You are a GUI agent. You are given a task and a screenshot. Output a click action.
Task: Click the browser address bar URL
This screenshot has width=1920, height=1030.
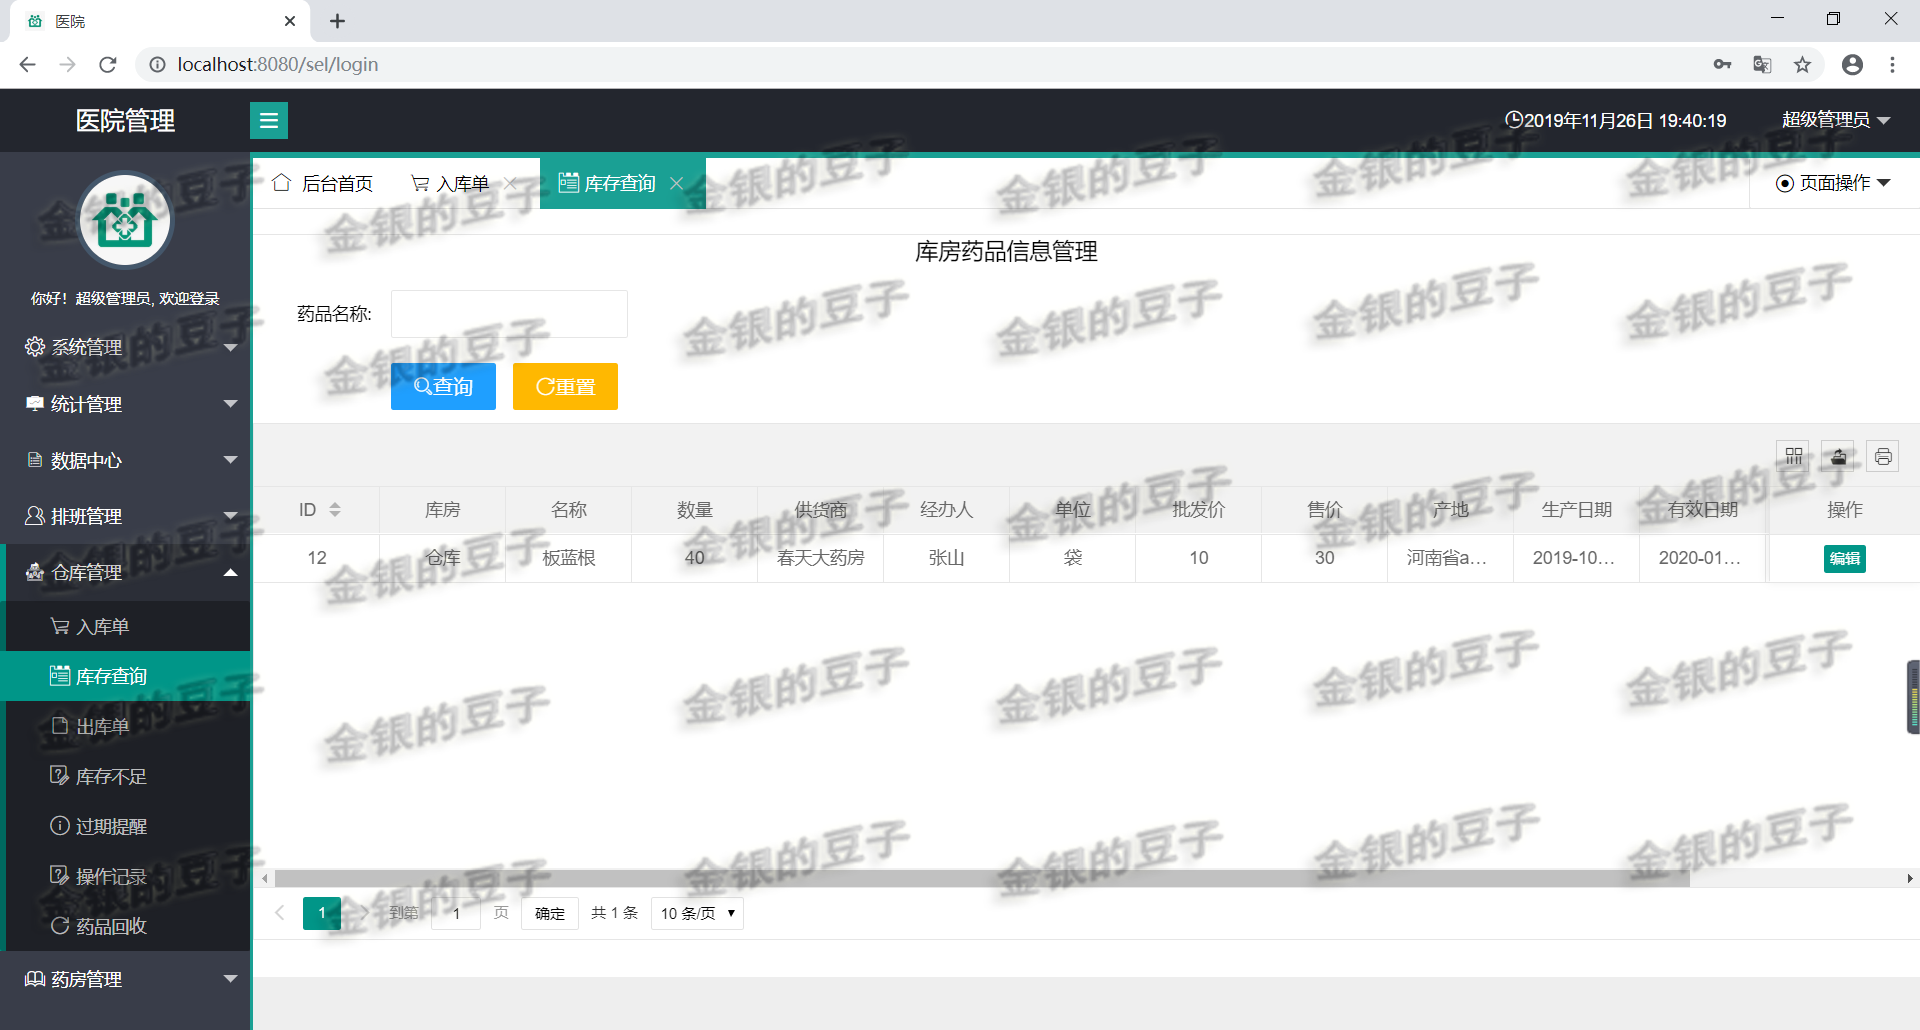tap(278, 64)
